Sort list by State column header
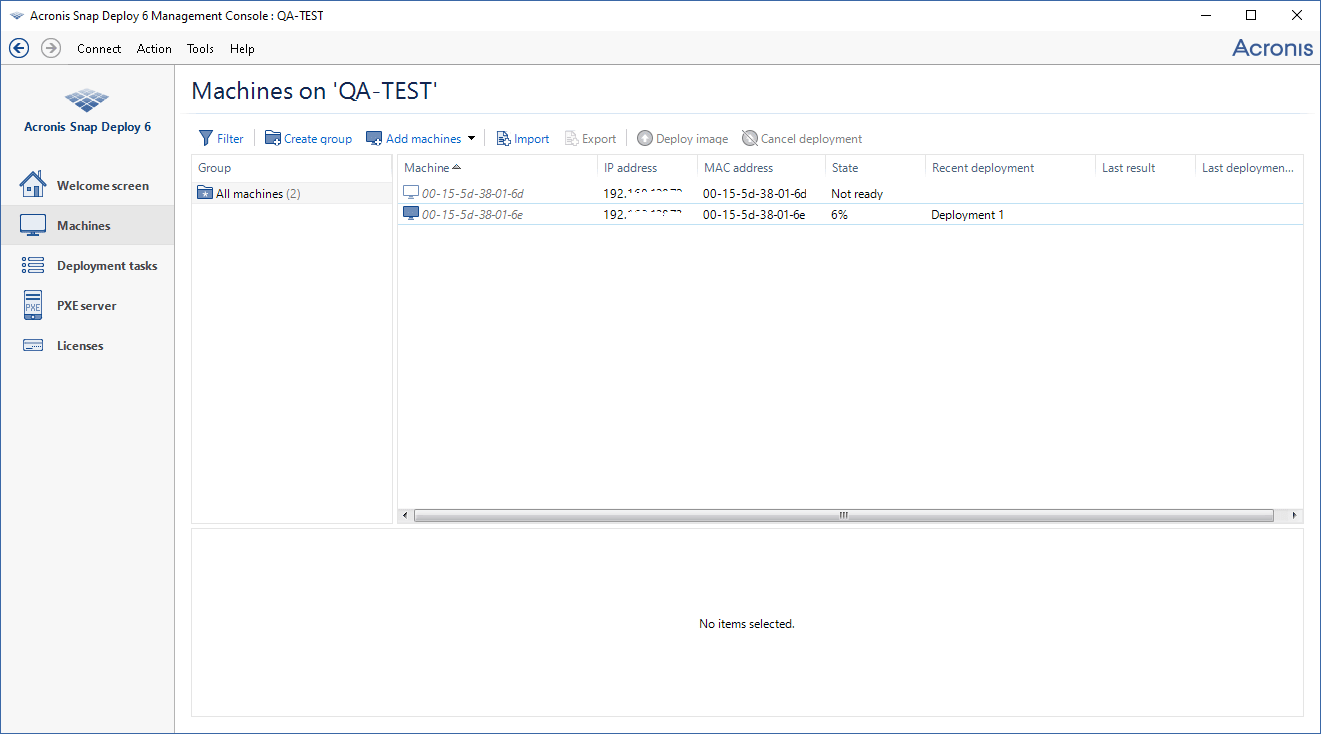The height and width of the screenshot is (734, 1321). pos(845,168)
